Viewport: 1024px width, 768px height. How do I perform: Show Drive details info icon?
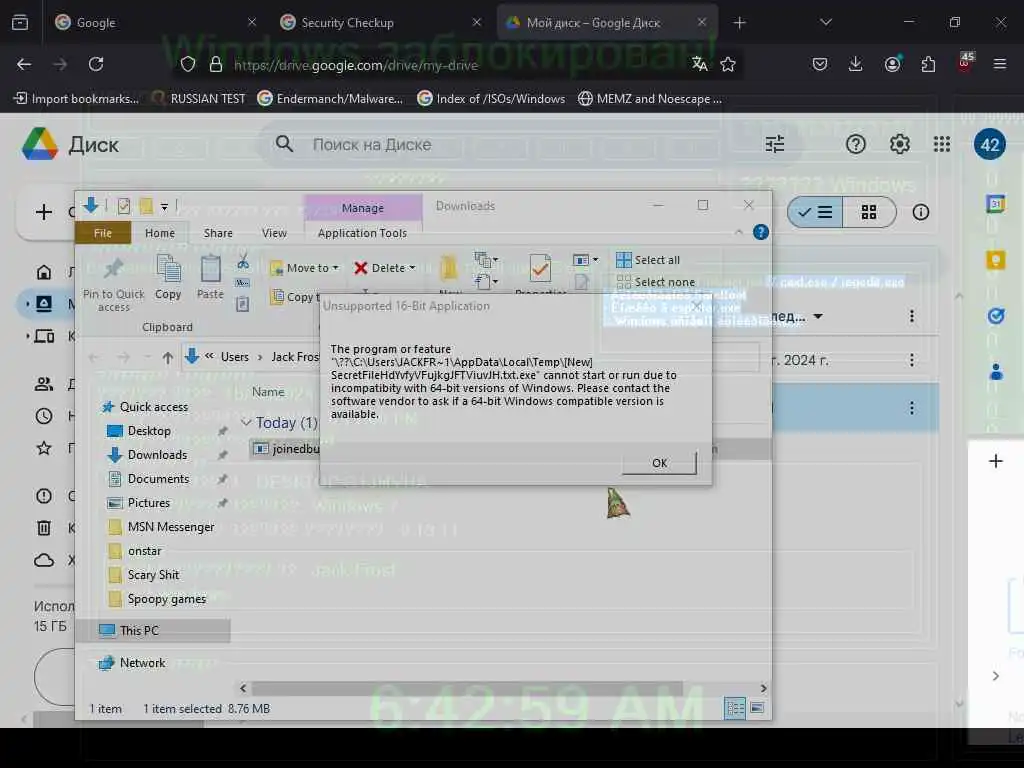tap(921, 212)
